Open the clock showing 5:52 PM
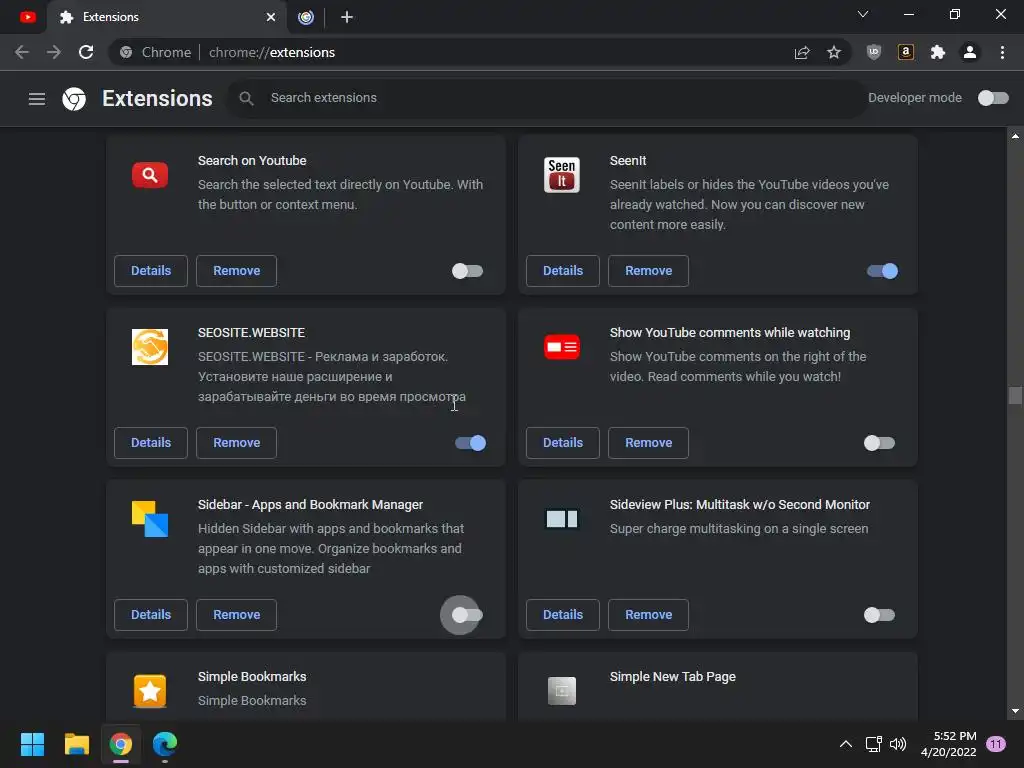The height and width of the screenshot is (768, 1024). [948, 744]
